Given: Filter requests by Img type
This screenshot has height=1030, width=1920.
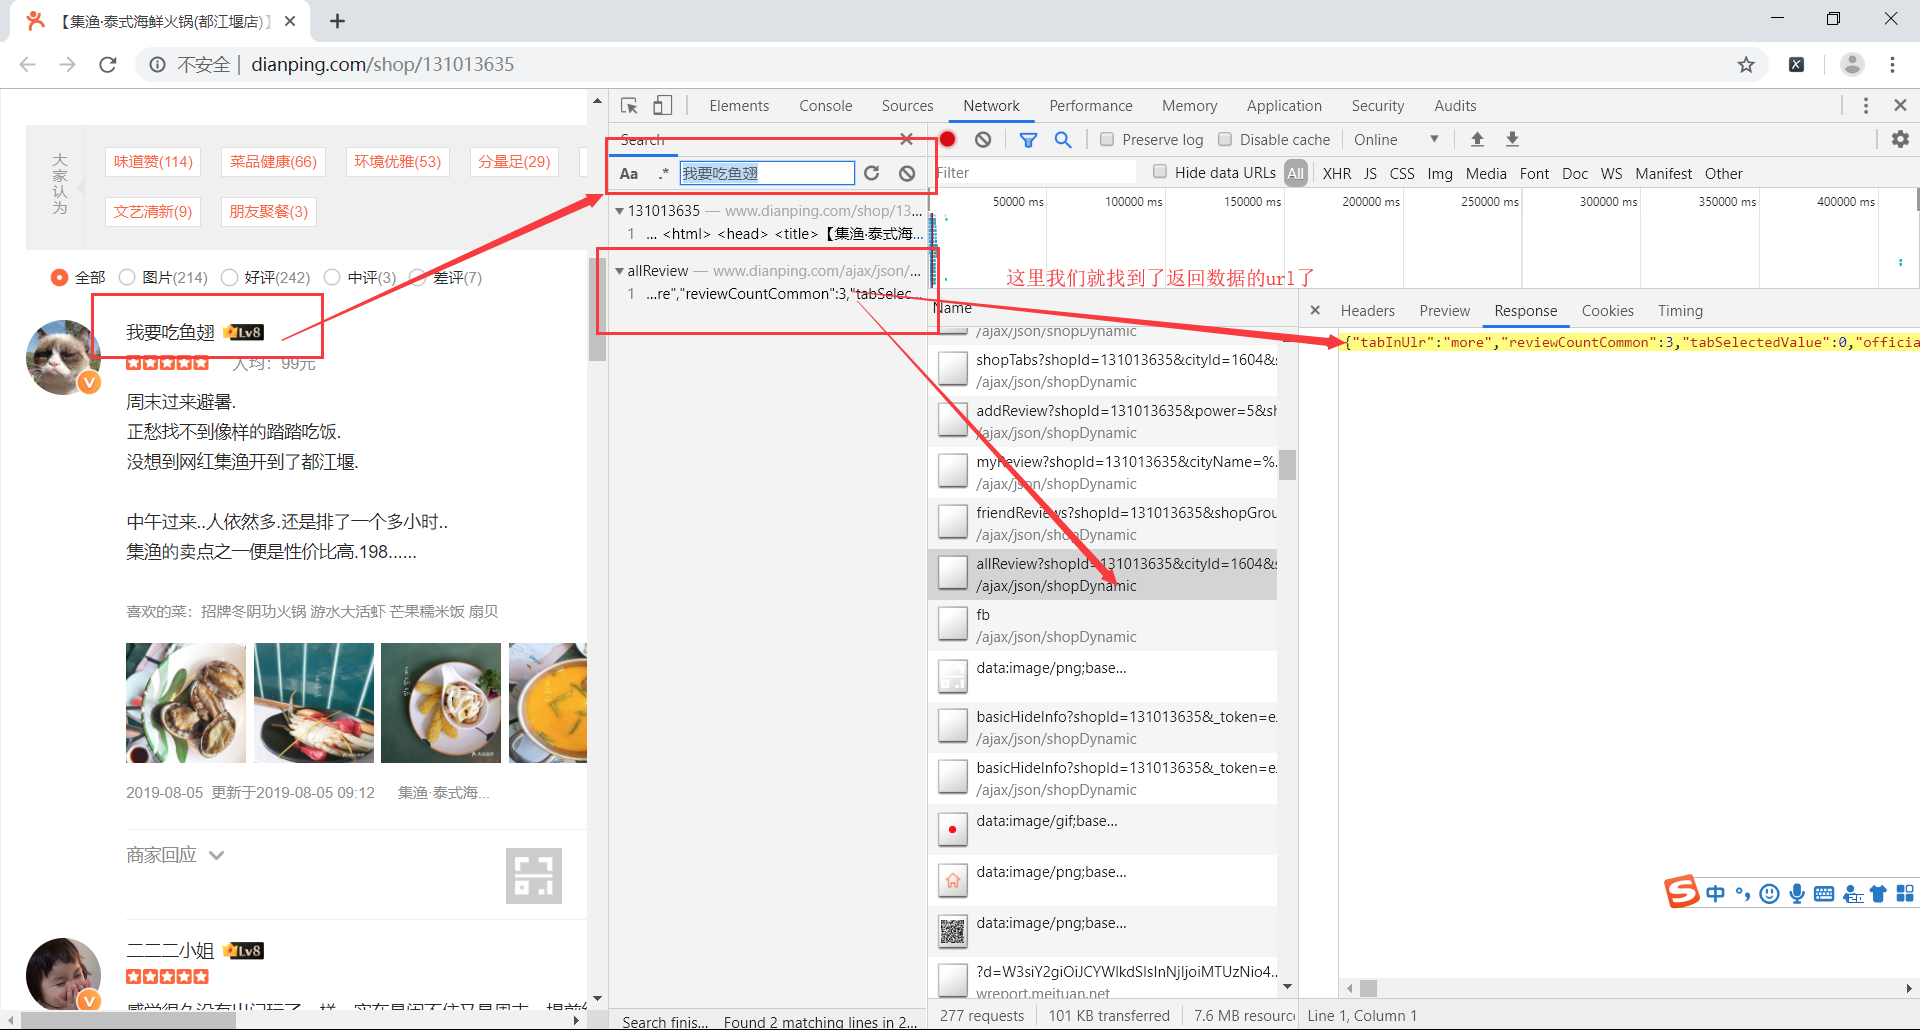Looking at the screenshot, I should [1439, 174].
